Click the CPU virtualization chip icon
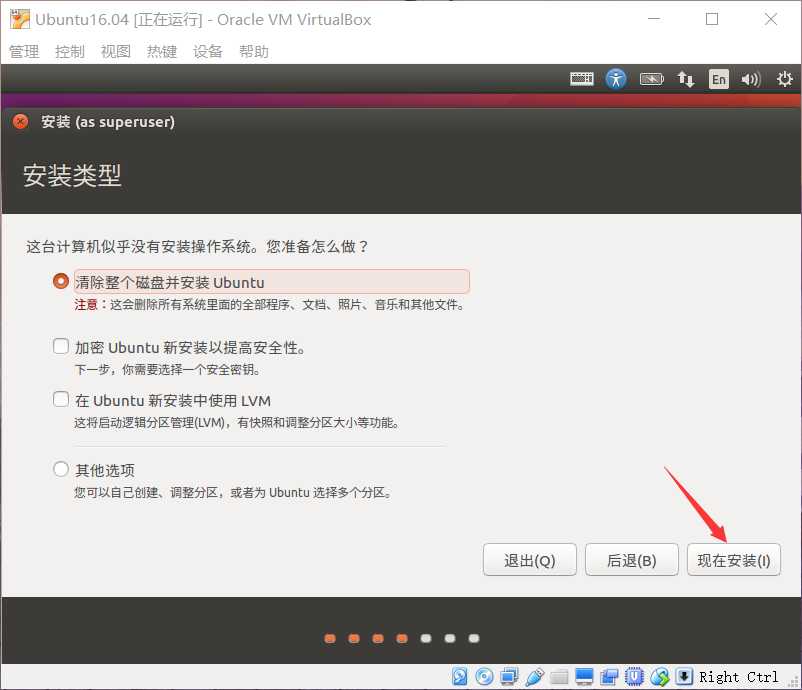The height and width of the screenshot is (690, 802). 634,677
